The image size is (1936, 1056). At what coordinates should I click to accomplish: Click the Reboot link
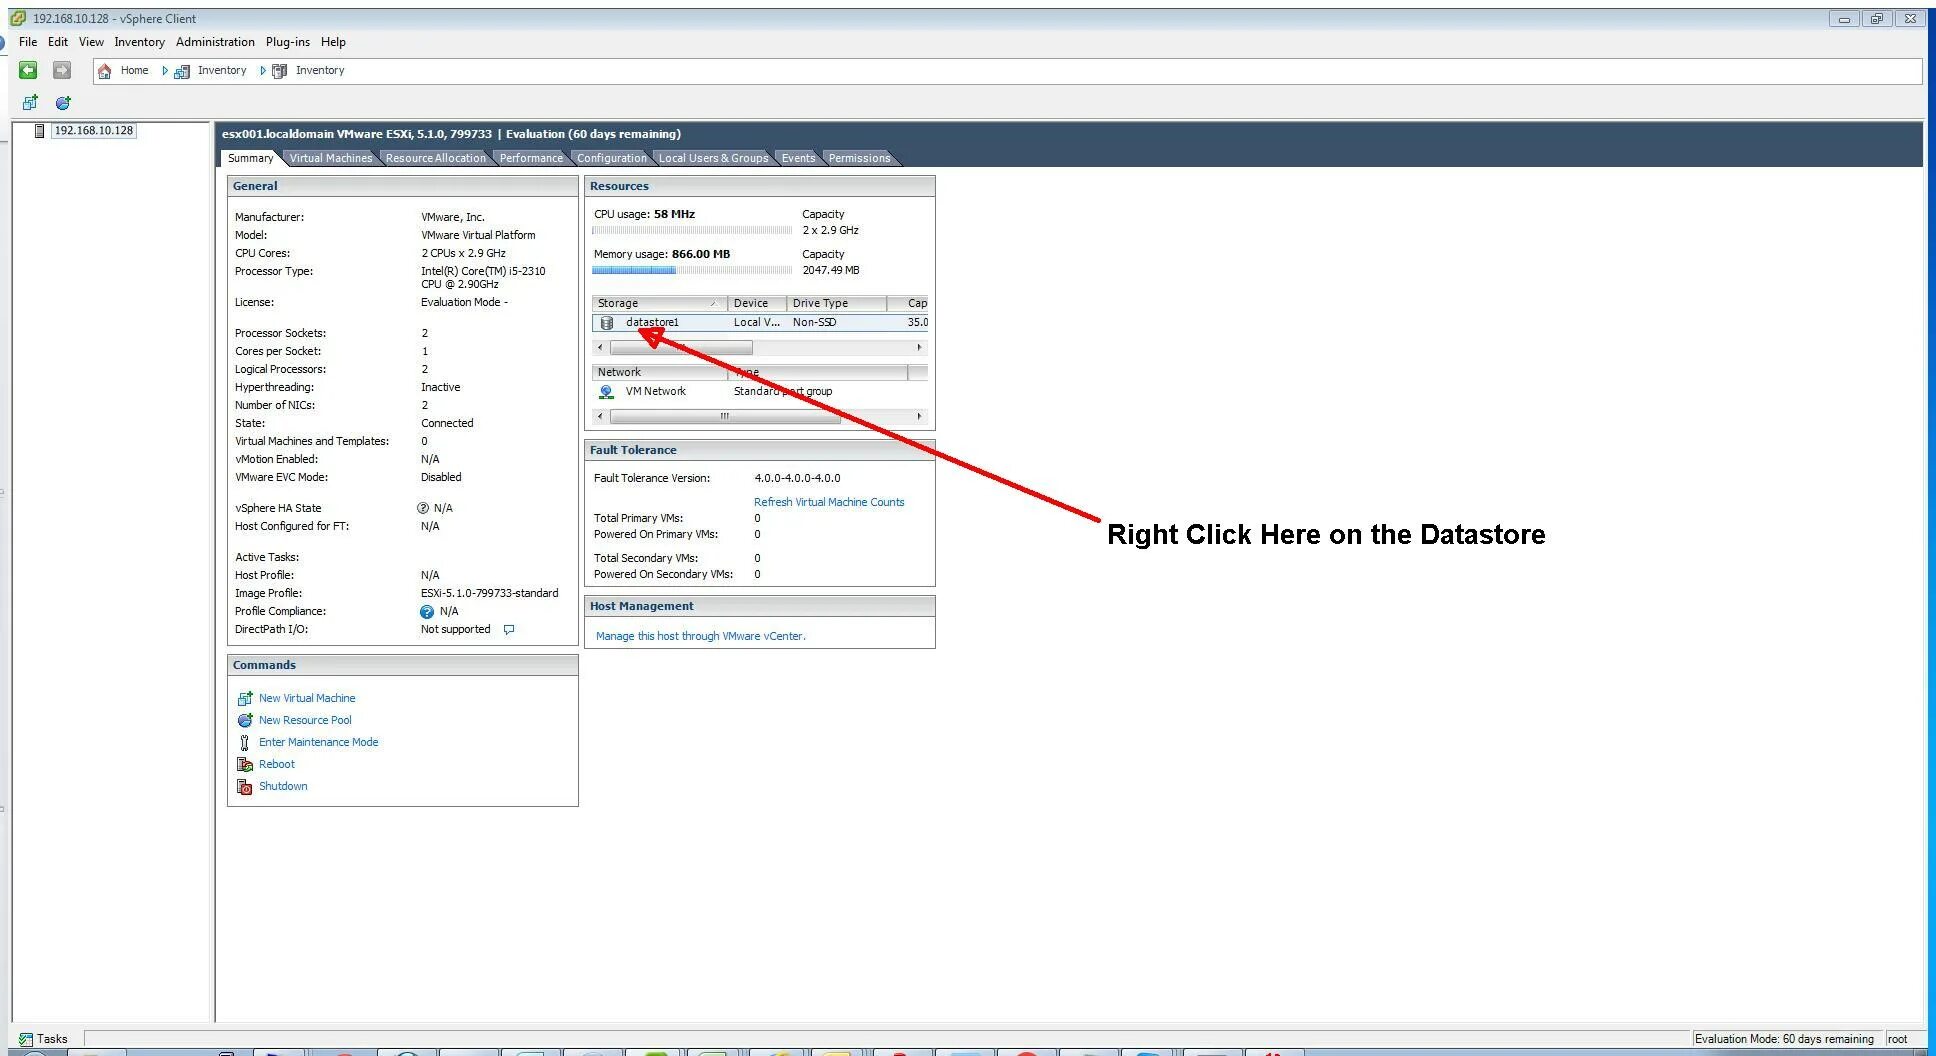pos(277,765)
